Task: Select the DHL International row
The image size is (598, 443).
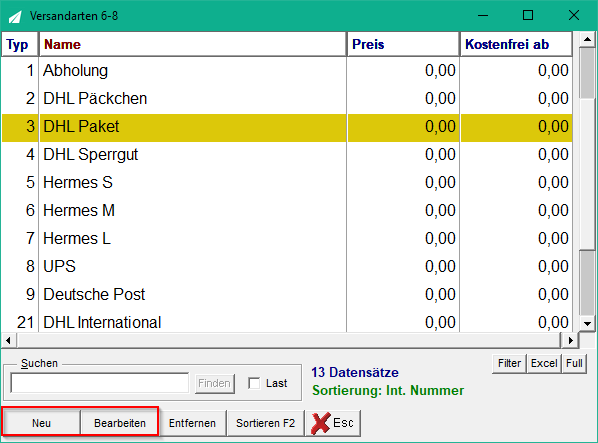Action: pos(287,322)
